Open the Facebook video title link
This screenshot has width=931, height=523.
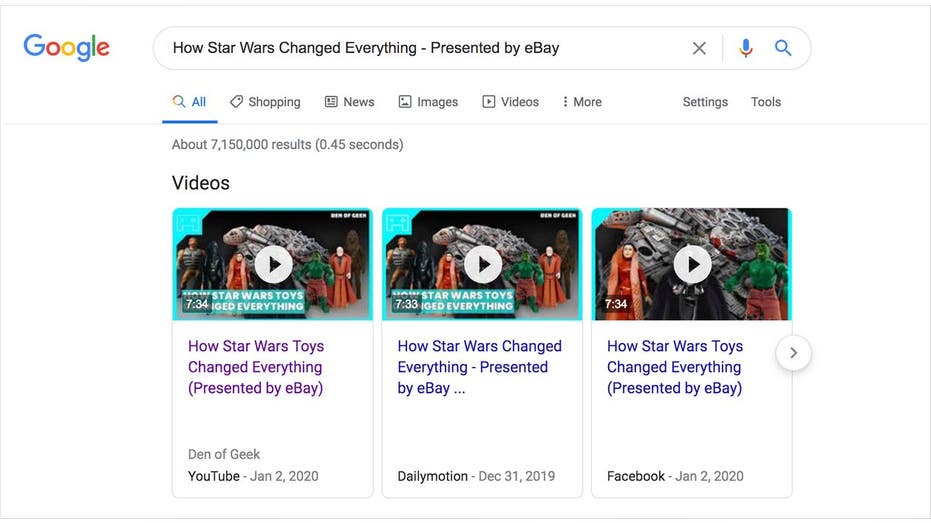[674, 367]
